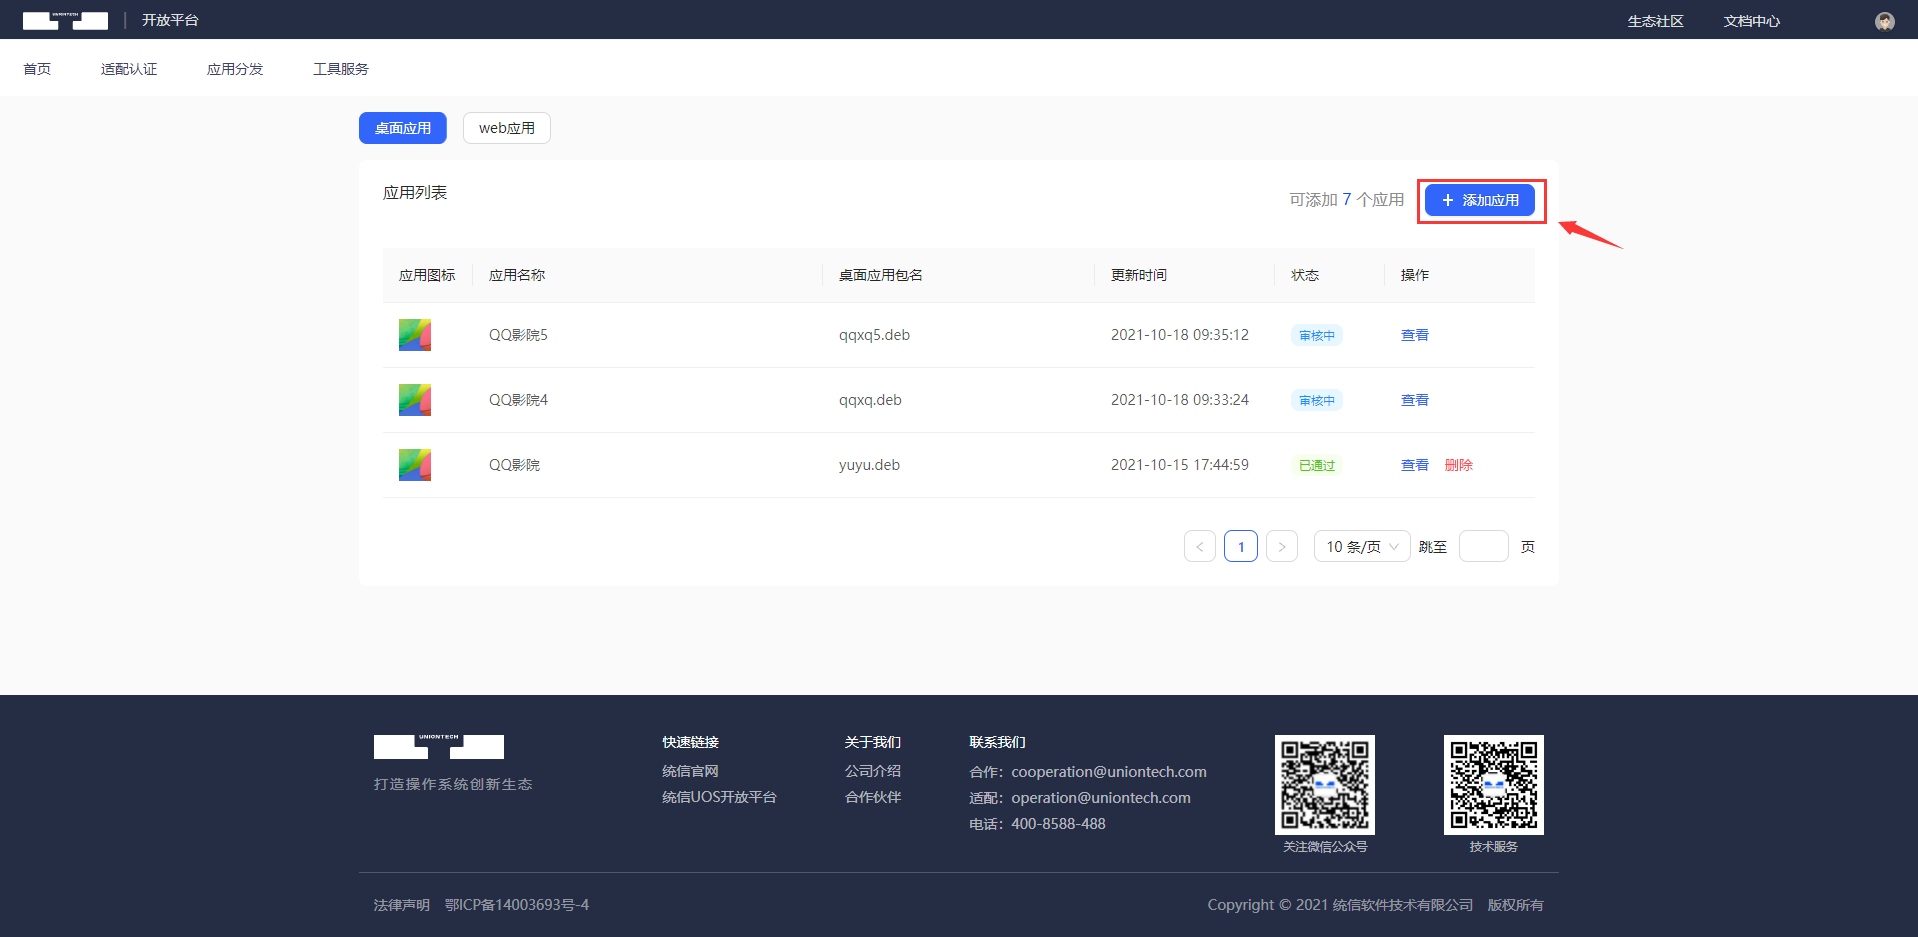
Task: Click the QQ影院 app icon
Action: (414, 465)
